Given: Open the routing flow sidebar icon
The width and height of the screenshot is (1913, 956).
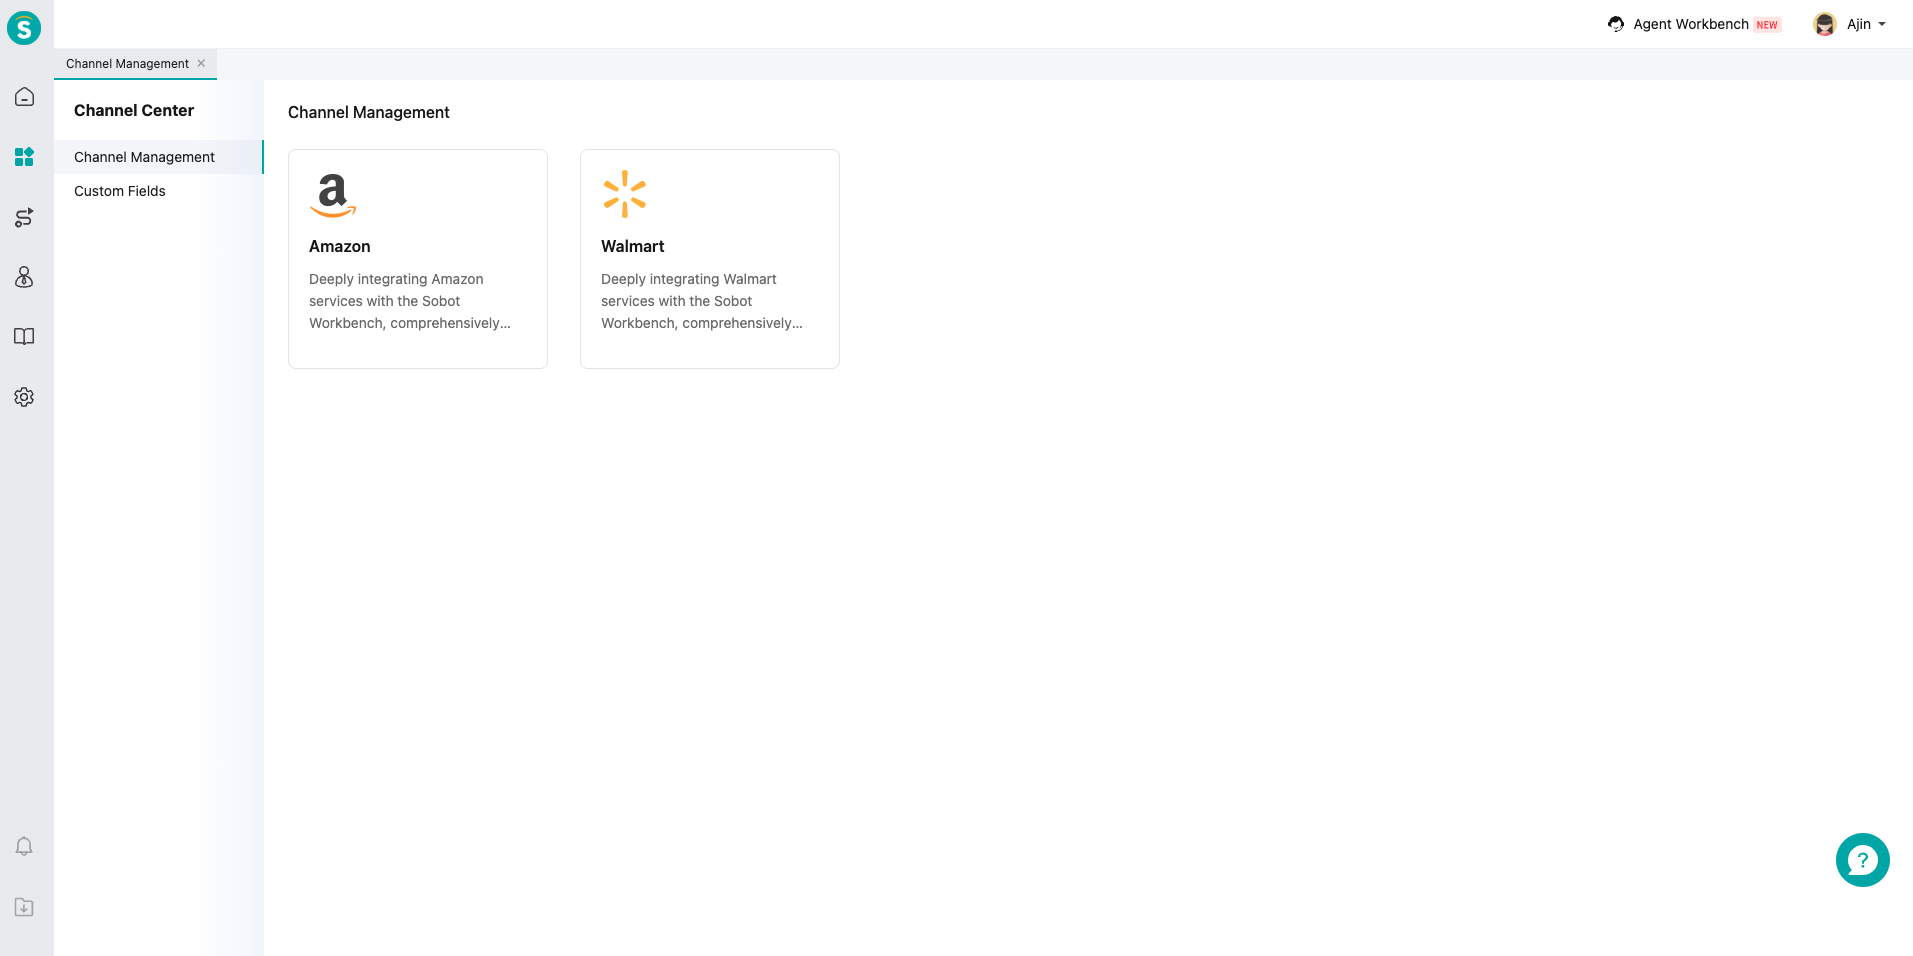Looking at the screenshot, I should [x=24, y=217].
